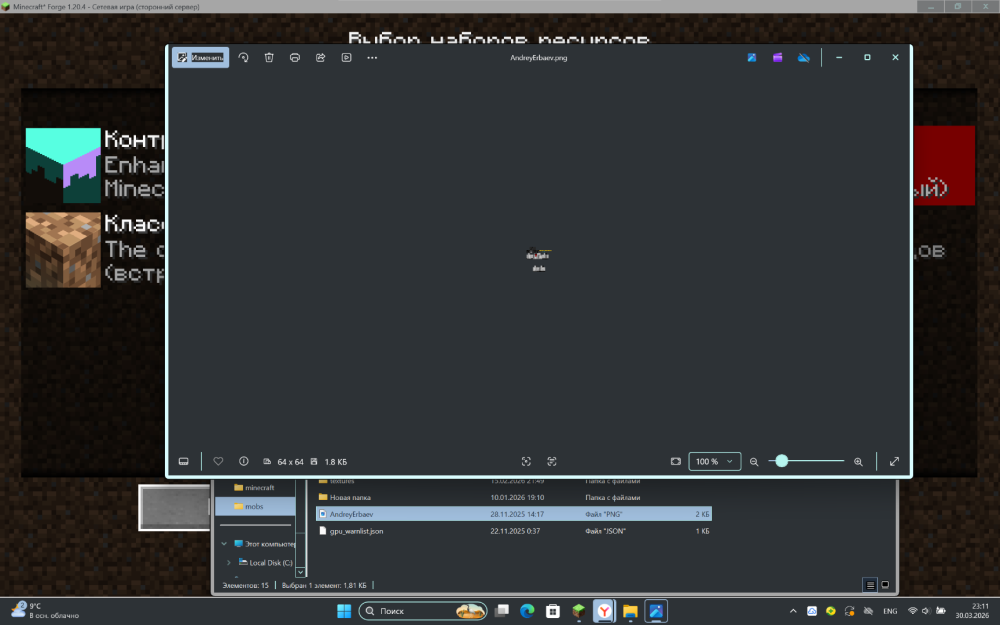Click the volume icon in system tray

click(926, 611)
